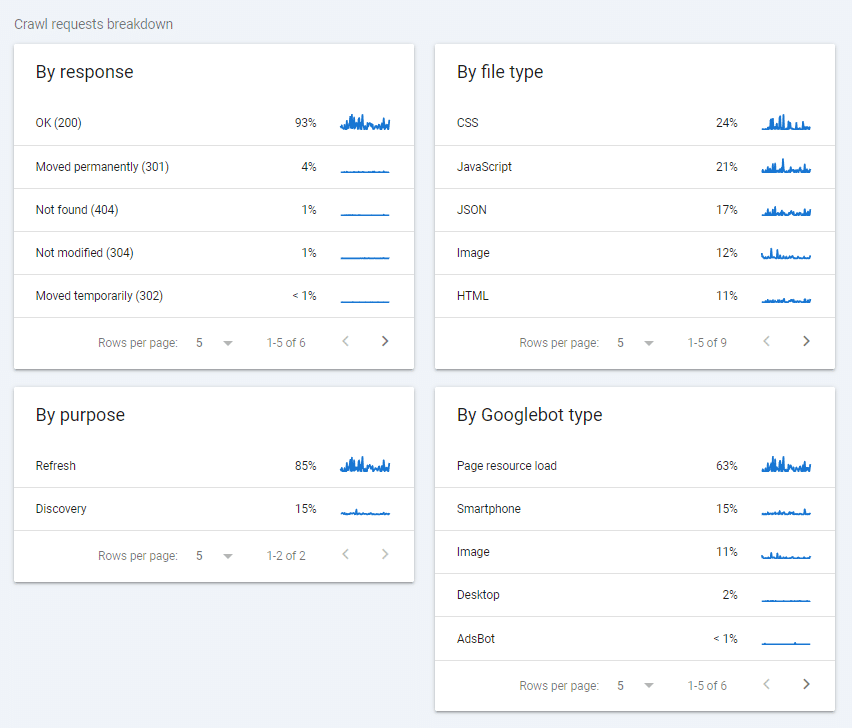Click the 93% value for OK (200)

point(305,123)
